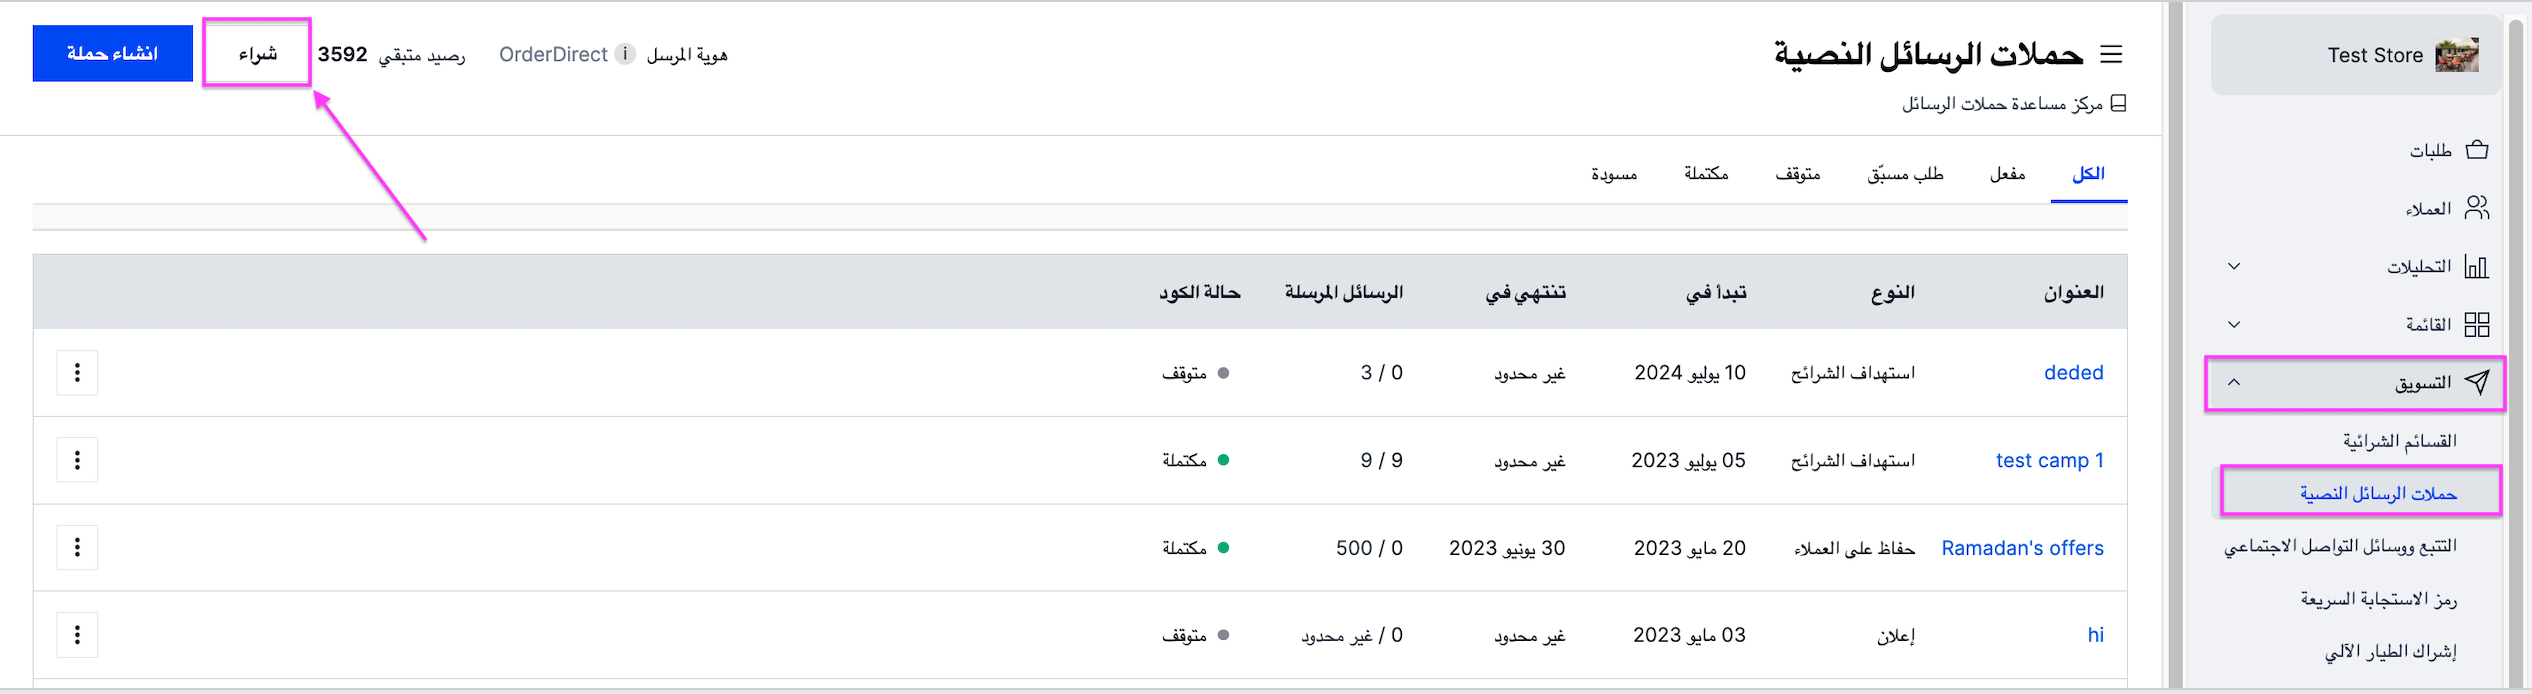The height and width of the screenshot is (694, 2532).
Task: Open the Ramadan's offers campaign link
Action: pos(2022,548)
